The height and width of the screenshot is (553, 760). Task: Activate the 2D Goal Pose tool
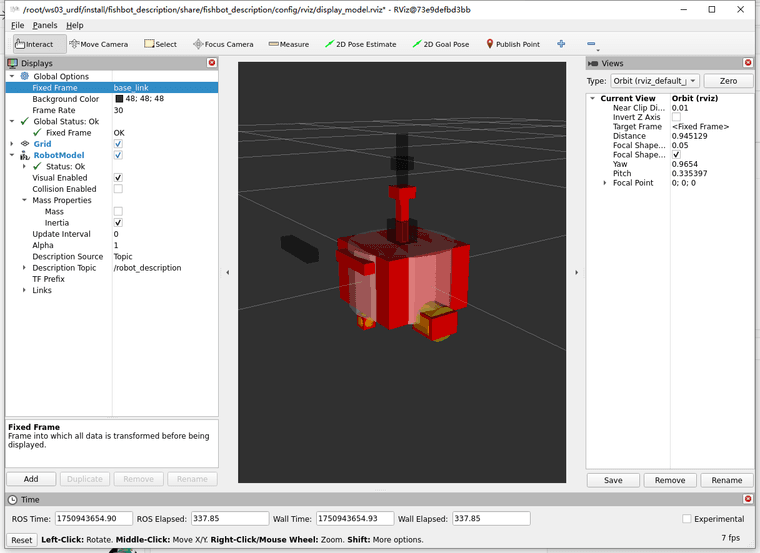pos(441,44)
